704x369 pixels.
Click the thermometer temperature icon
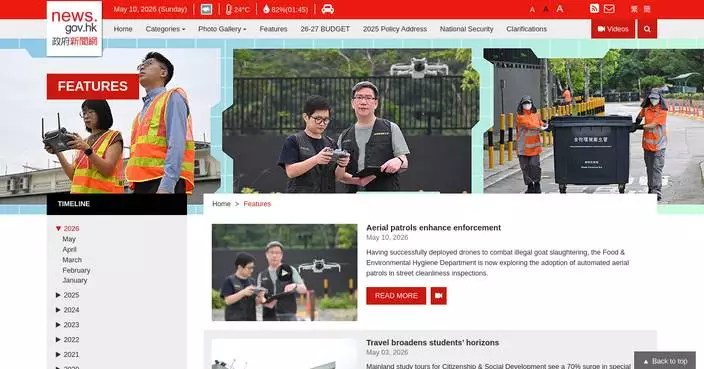click(x=229, y=9)
